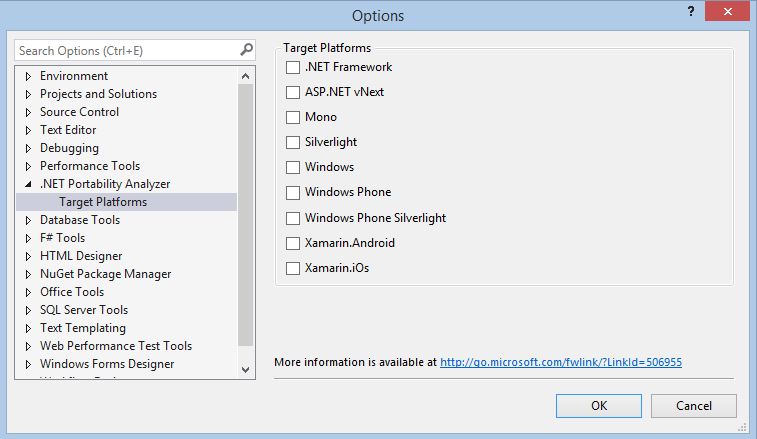
Task: Check the Xamarin.iOs checkbox
Action: coord(293,269)
